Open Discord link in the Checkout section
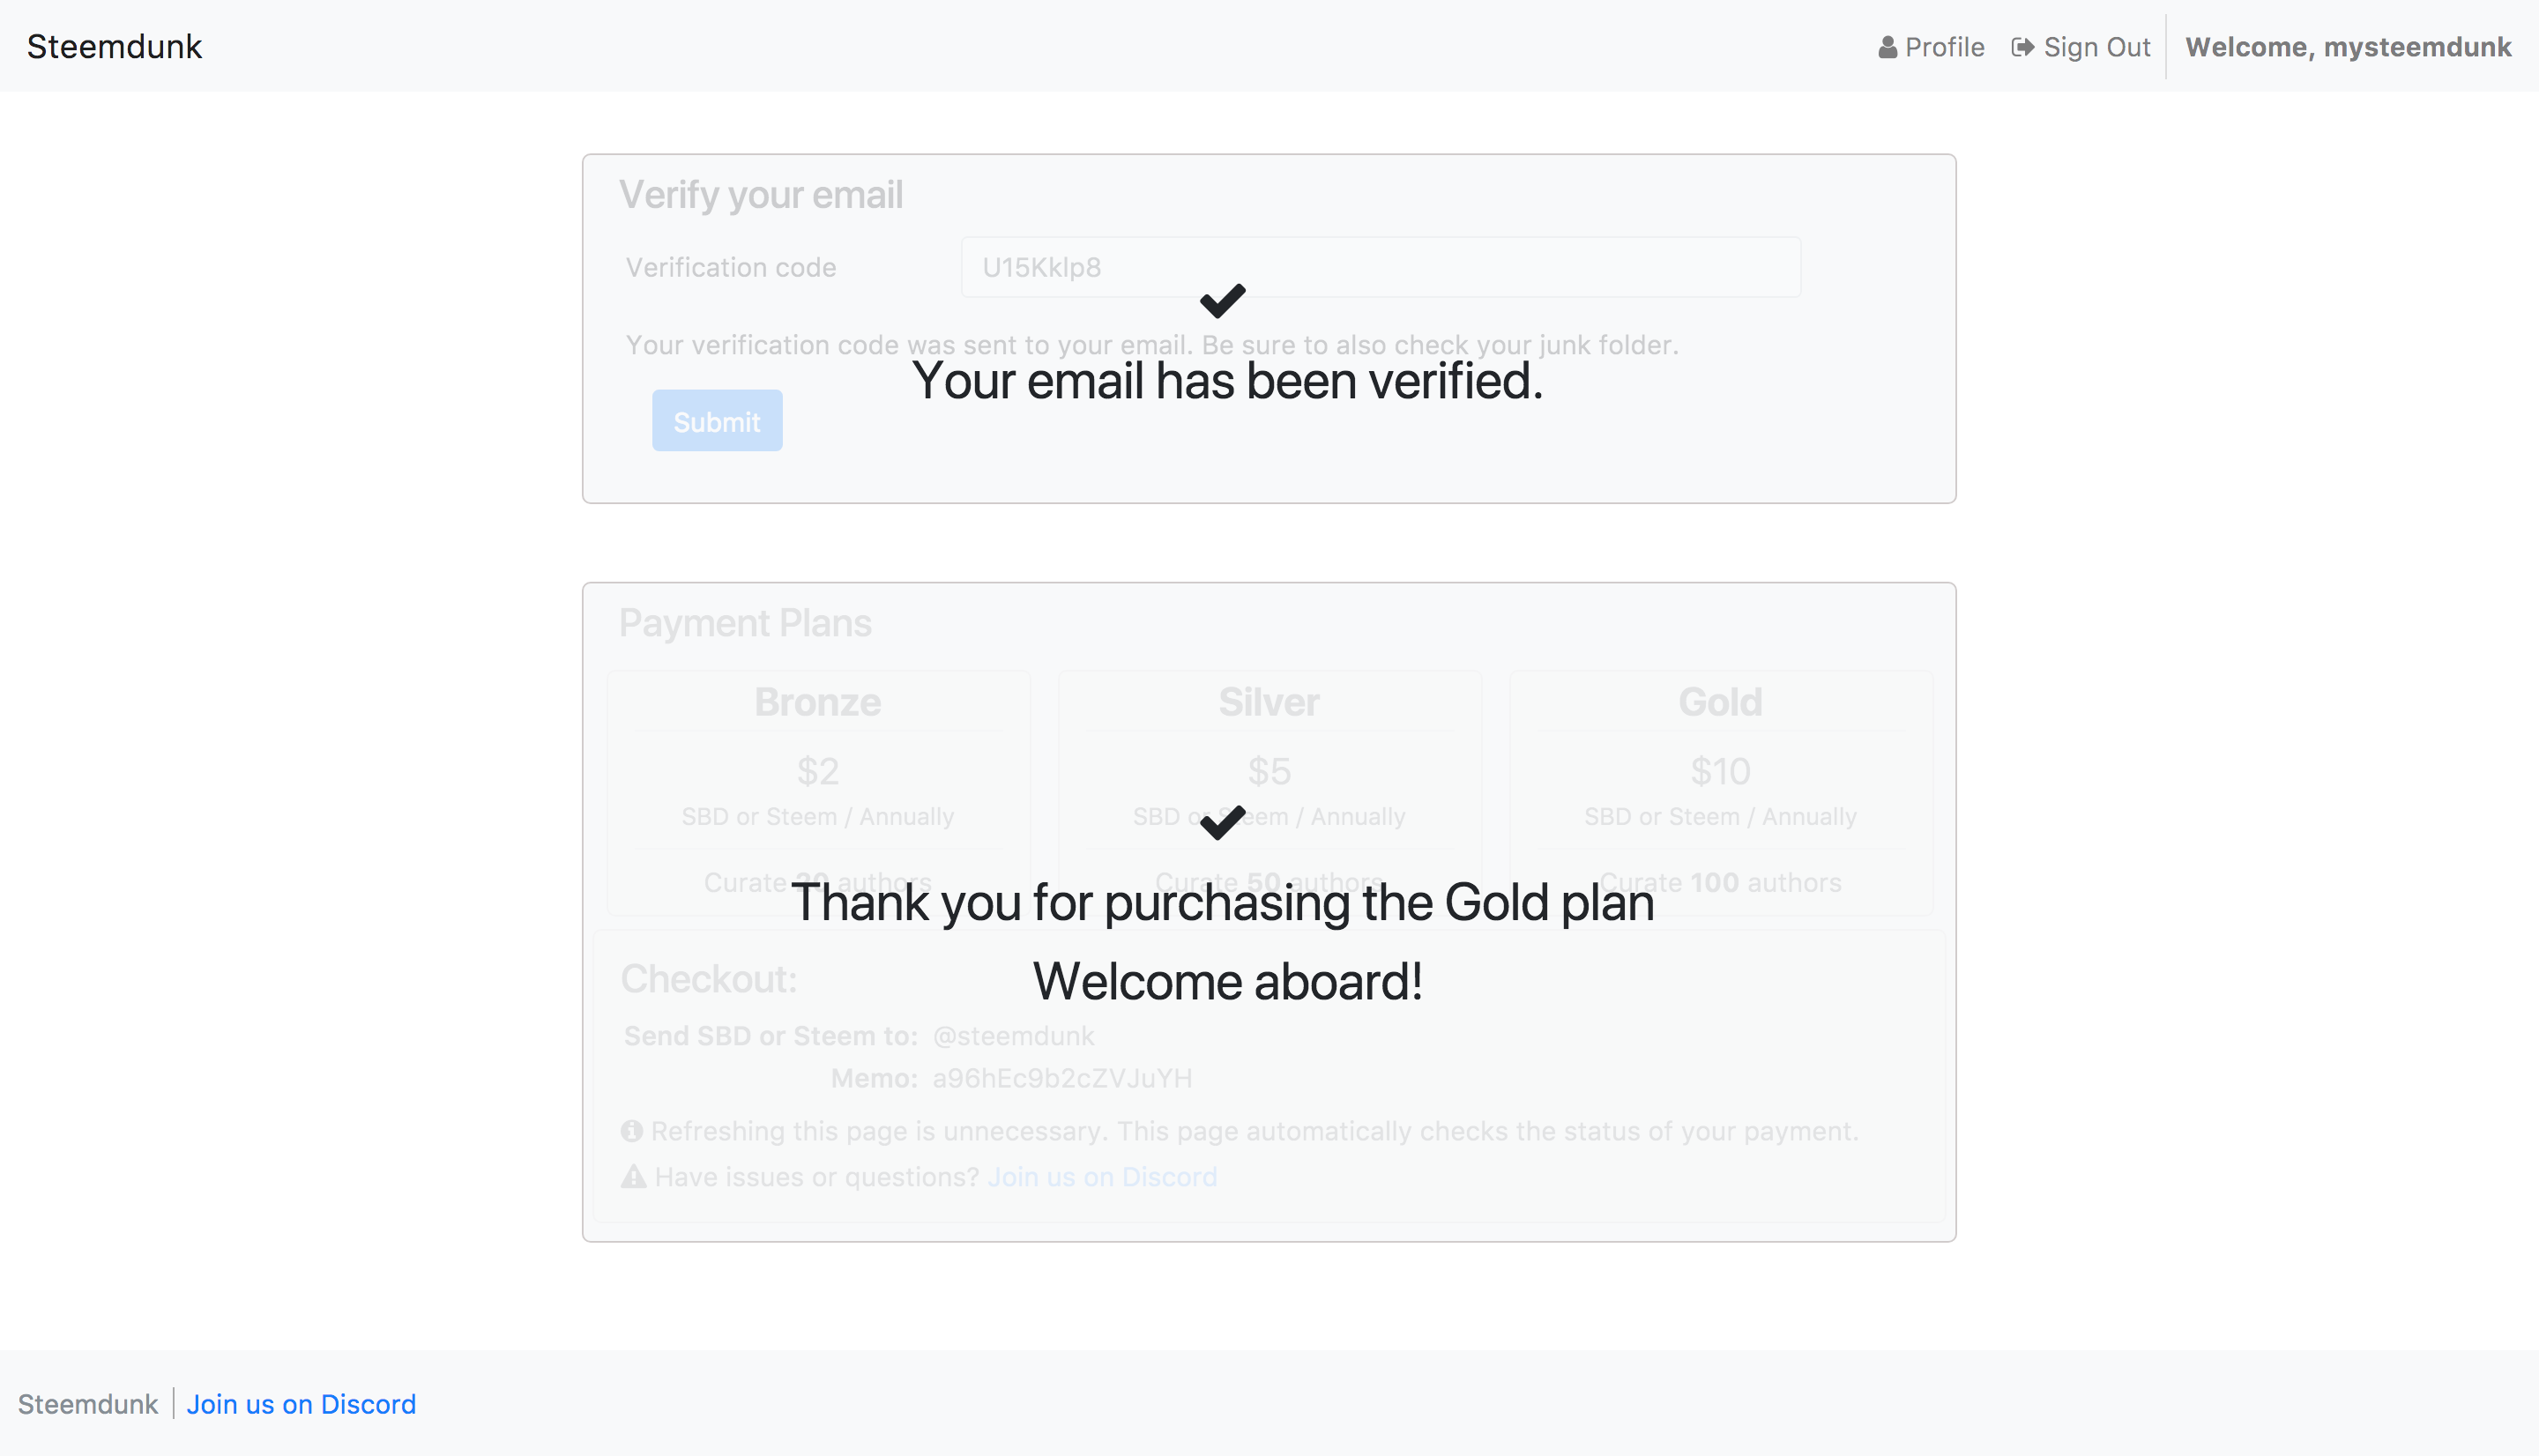Image resolution: width=2539 pixels, height=1456 pixels. tap(1102, 1177)
